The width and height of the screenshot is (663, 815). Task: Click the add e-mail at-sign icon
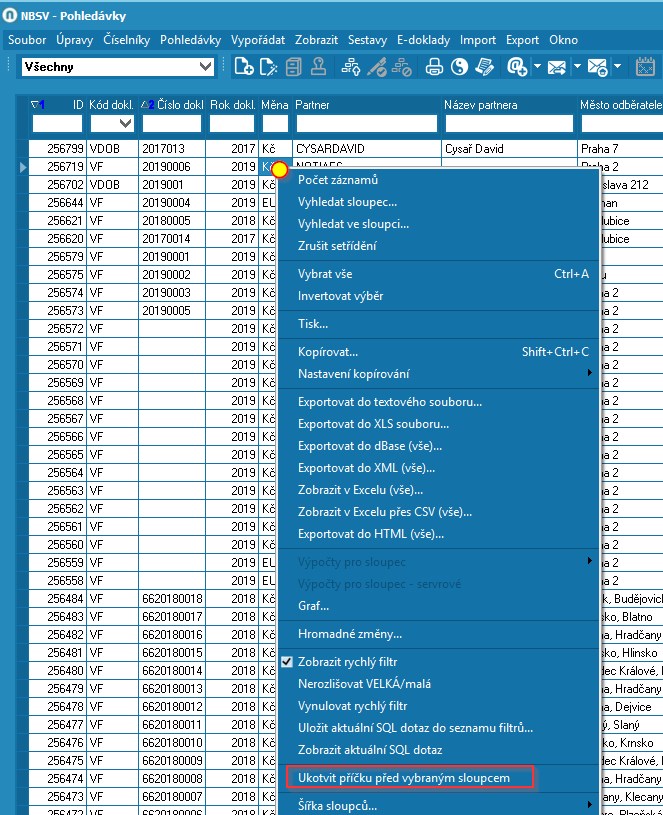516,67
